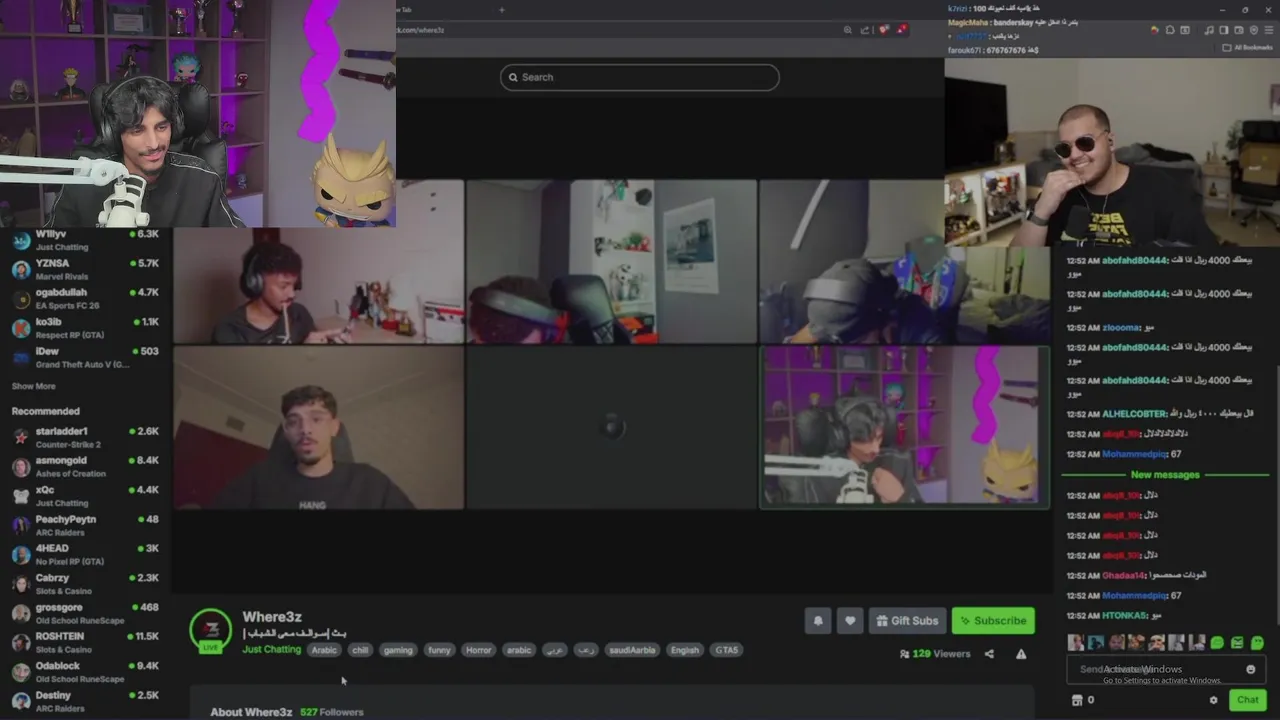Click ALHELCOBTER username in chat
Viewport: 1280px width, 720px height.
pos(1134,414)
